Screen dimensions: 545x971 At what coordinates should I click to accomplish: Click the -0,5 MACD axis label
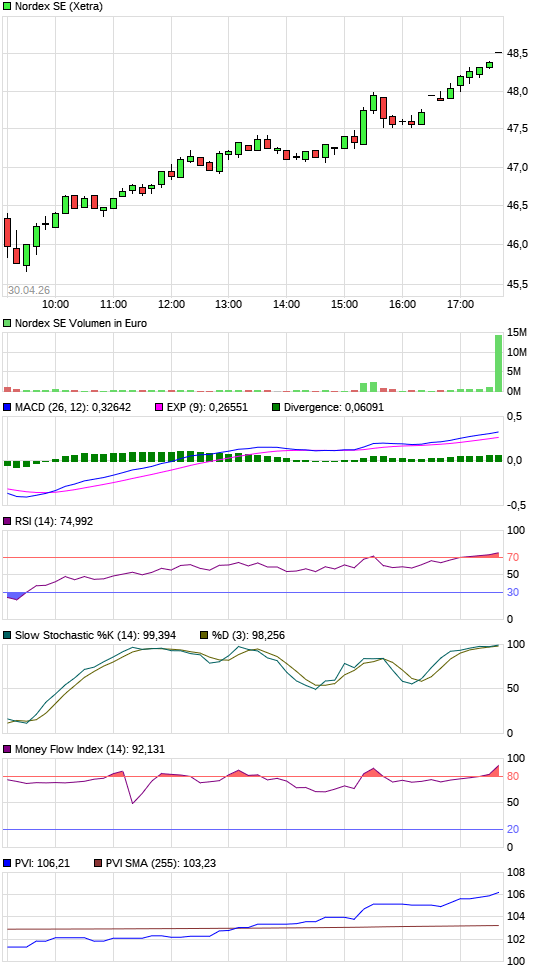pos(515,505)
